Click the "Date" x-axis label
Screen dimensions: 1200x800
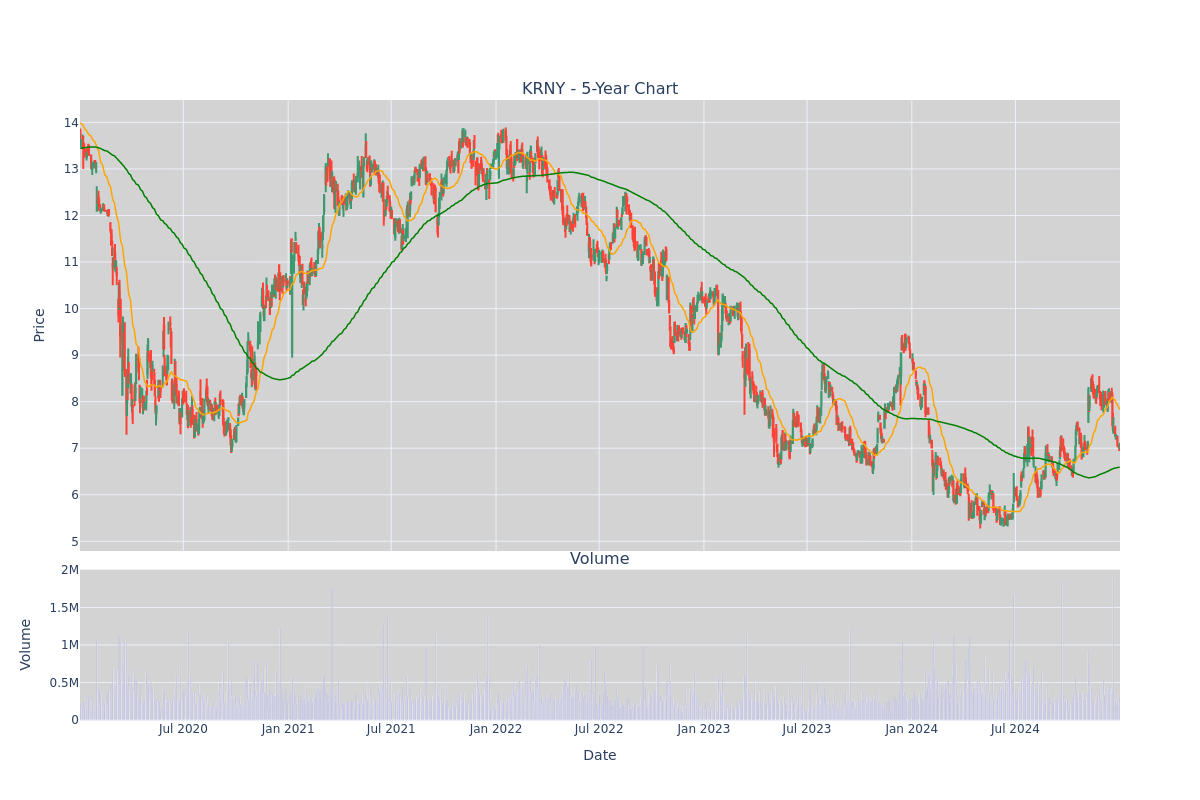click(x=600, y=756)
